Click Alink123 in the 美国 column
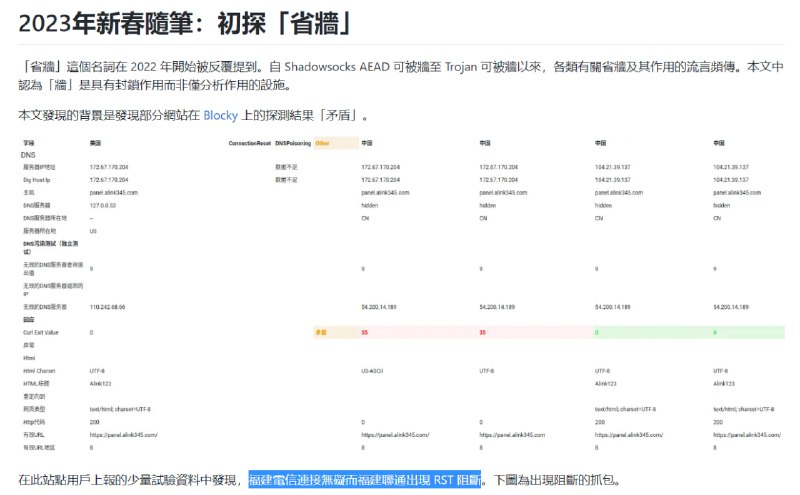Image resolution: width=800 pixels, height=495 pixels. [x=100, y=384]
